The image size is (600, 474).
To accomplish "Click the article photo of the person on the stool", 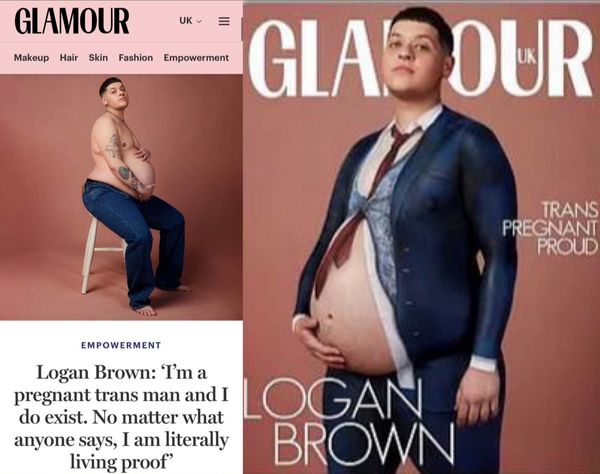I will (x=121, y=197).
